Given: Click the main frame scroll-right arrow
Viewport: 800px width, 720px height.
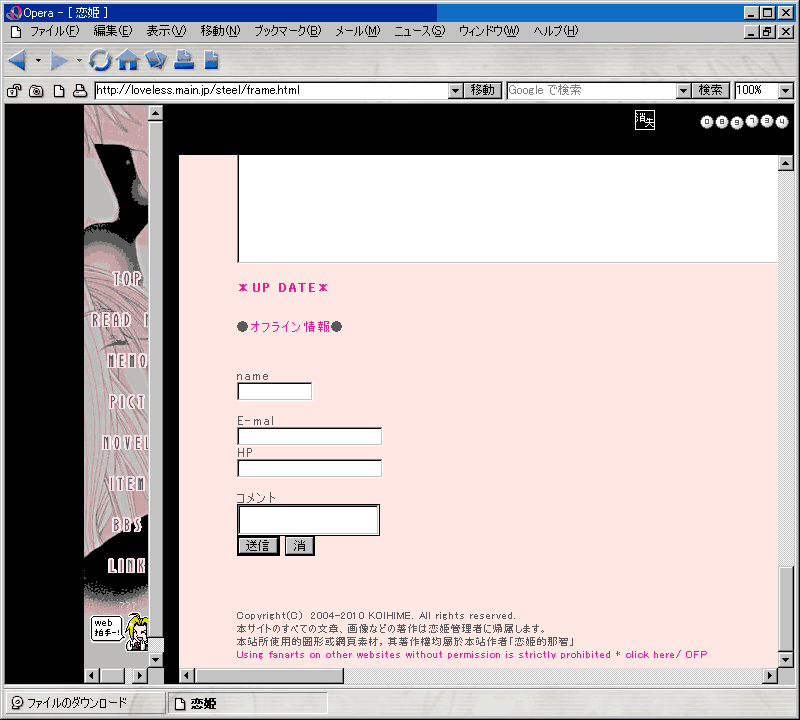Looking at the screenshot, I should pyautogui.click(x=770, y=676).
